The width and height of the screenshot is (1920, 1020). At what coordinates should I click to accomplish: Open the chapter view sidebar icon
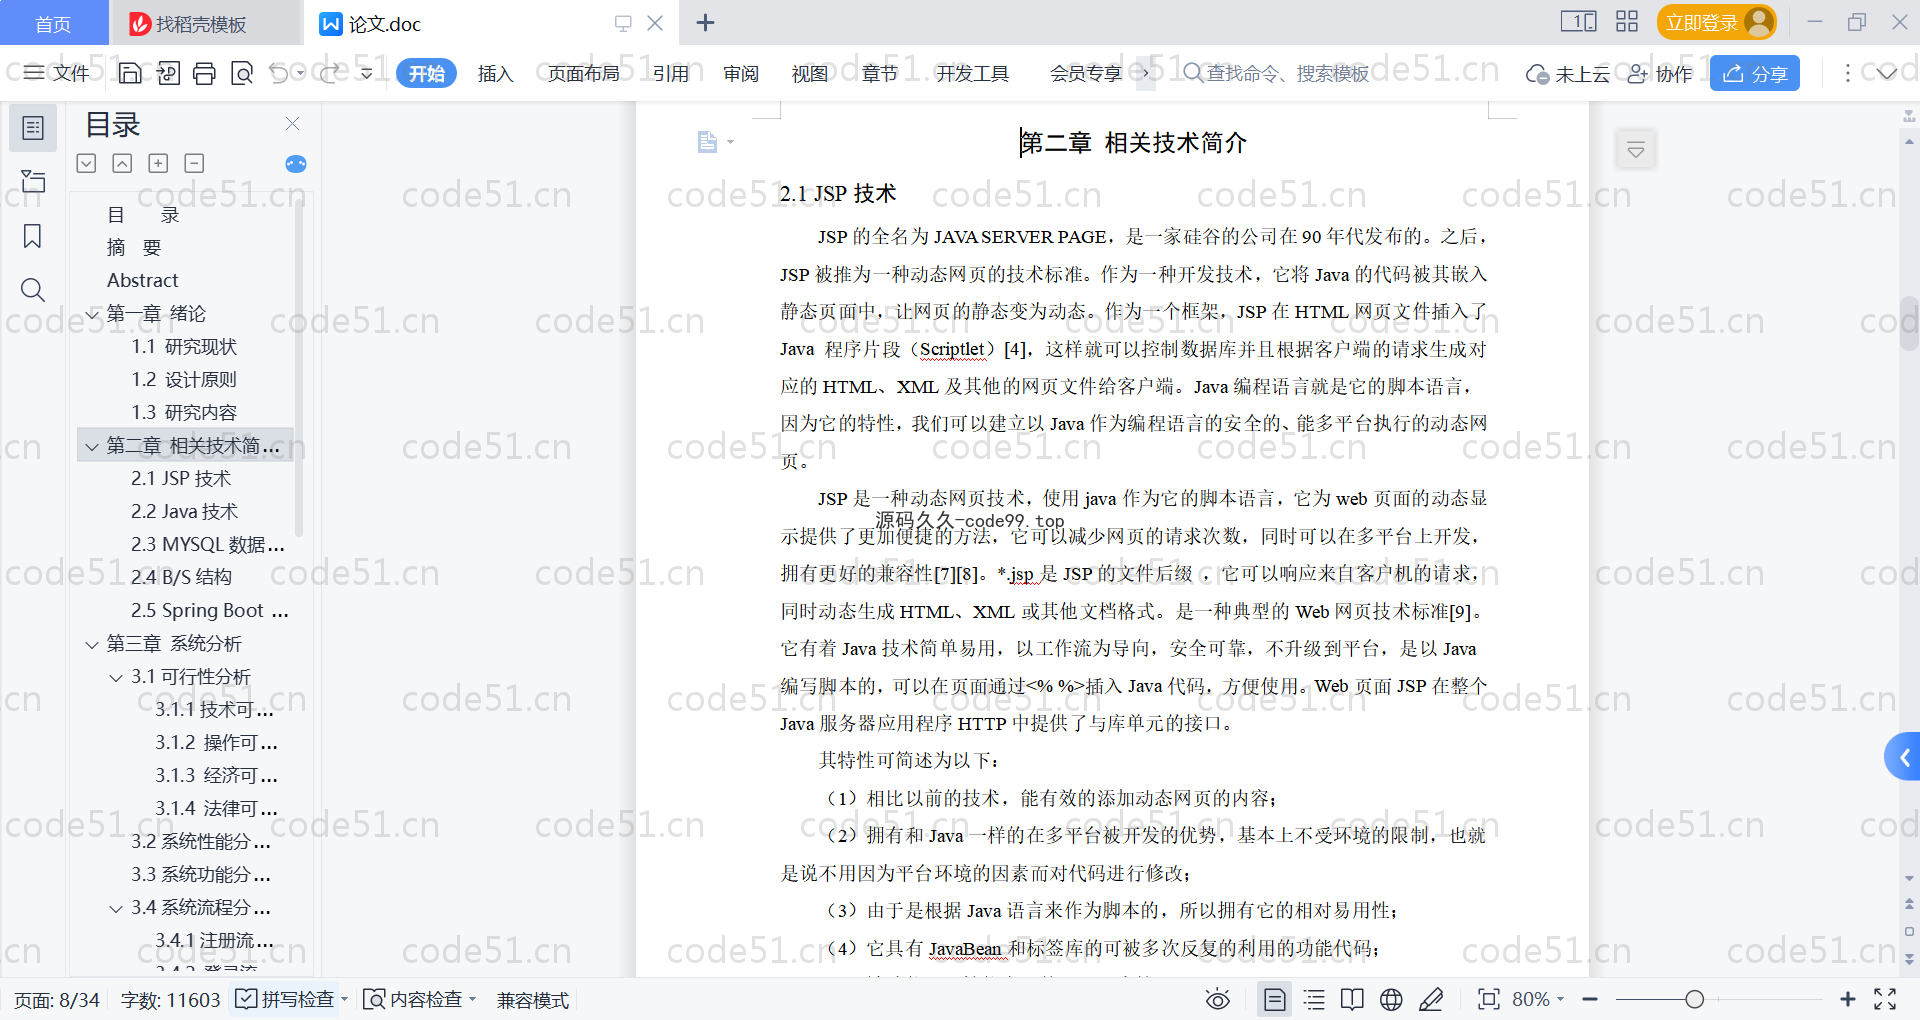point(33,181)
